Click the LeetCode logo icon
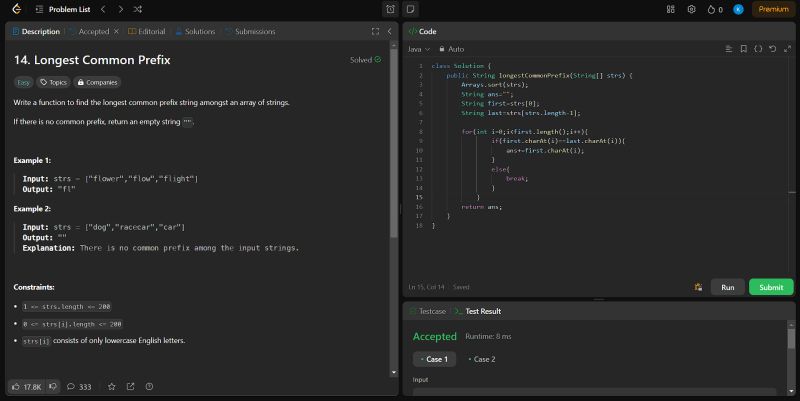 [16, 9]
